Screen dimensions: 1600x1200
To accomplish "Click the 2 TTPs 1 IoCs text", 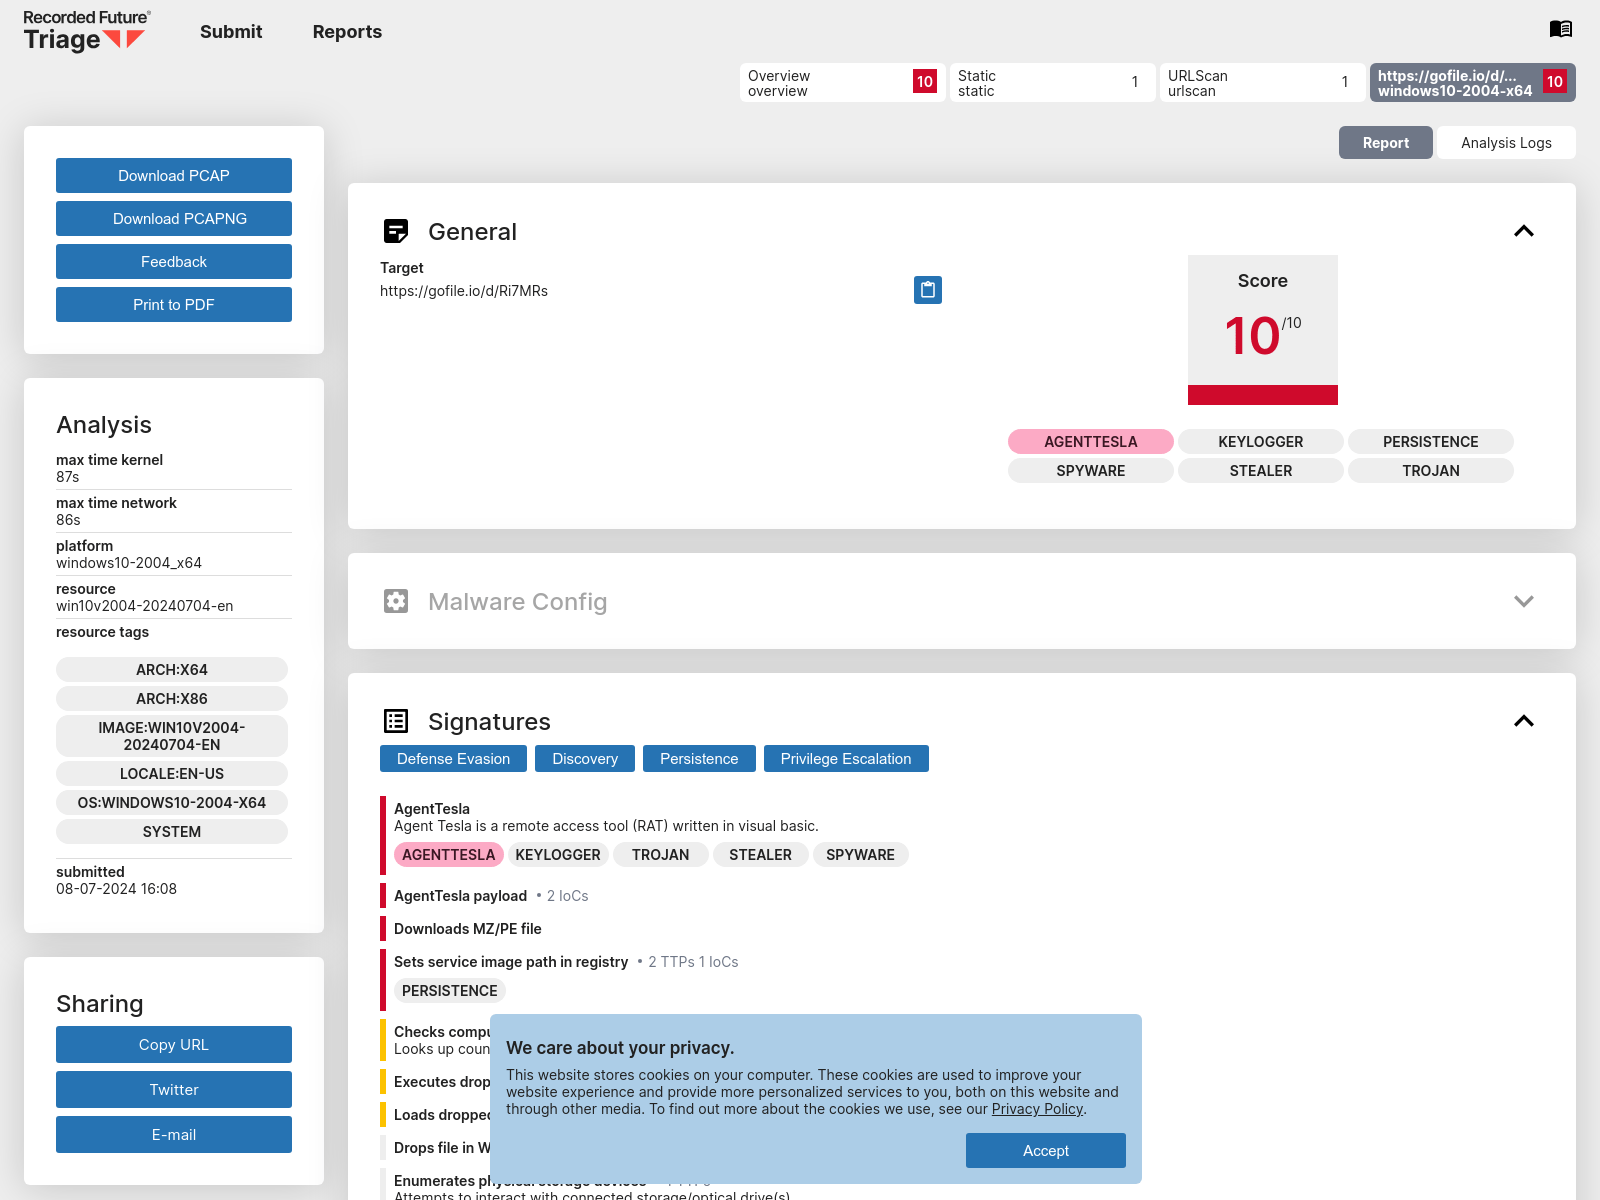I will click(x=693, y=962).
